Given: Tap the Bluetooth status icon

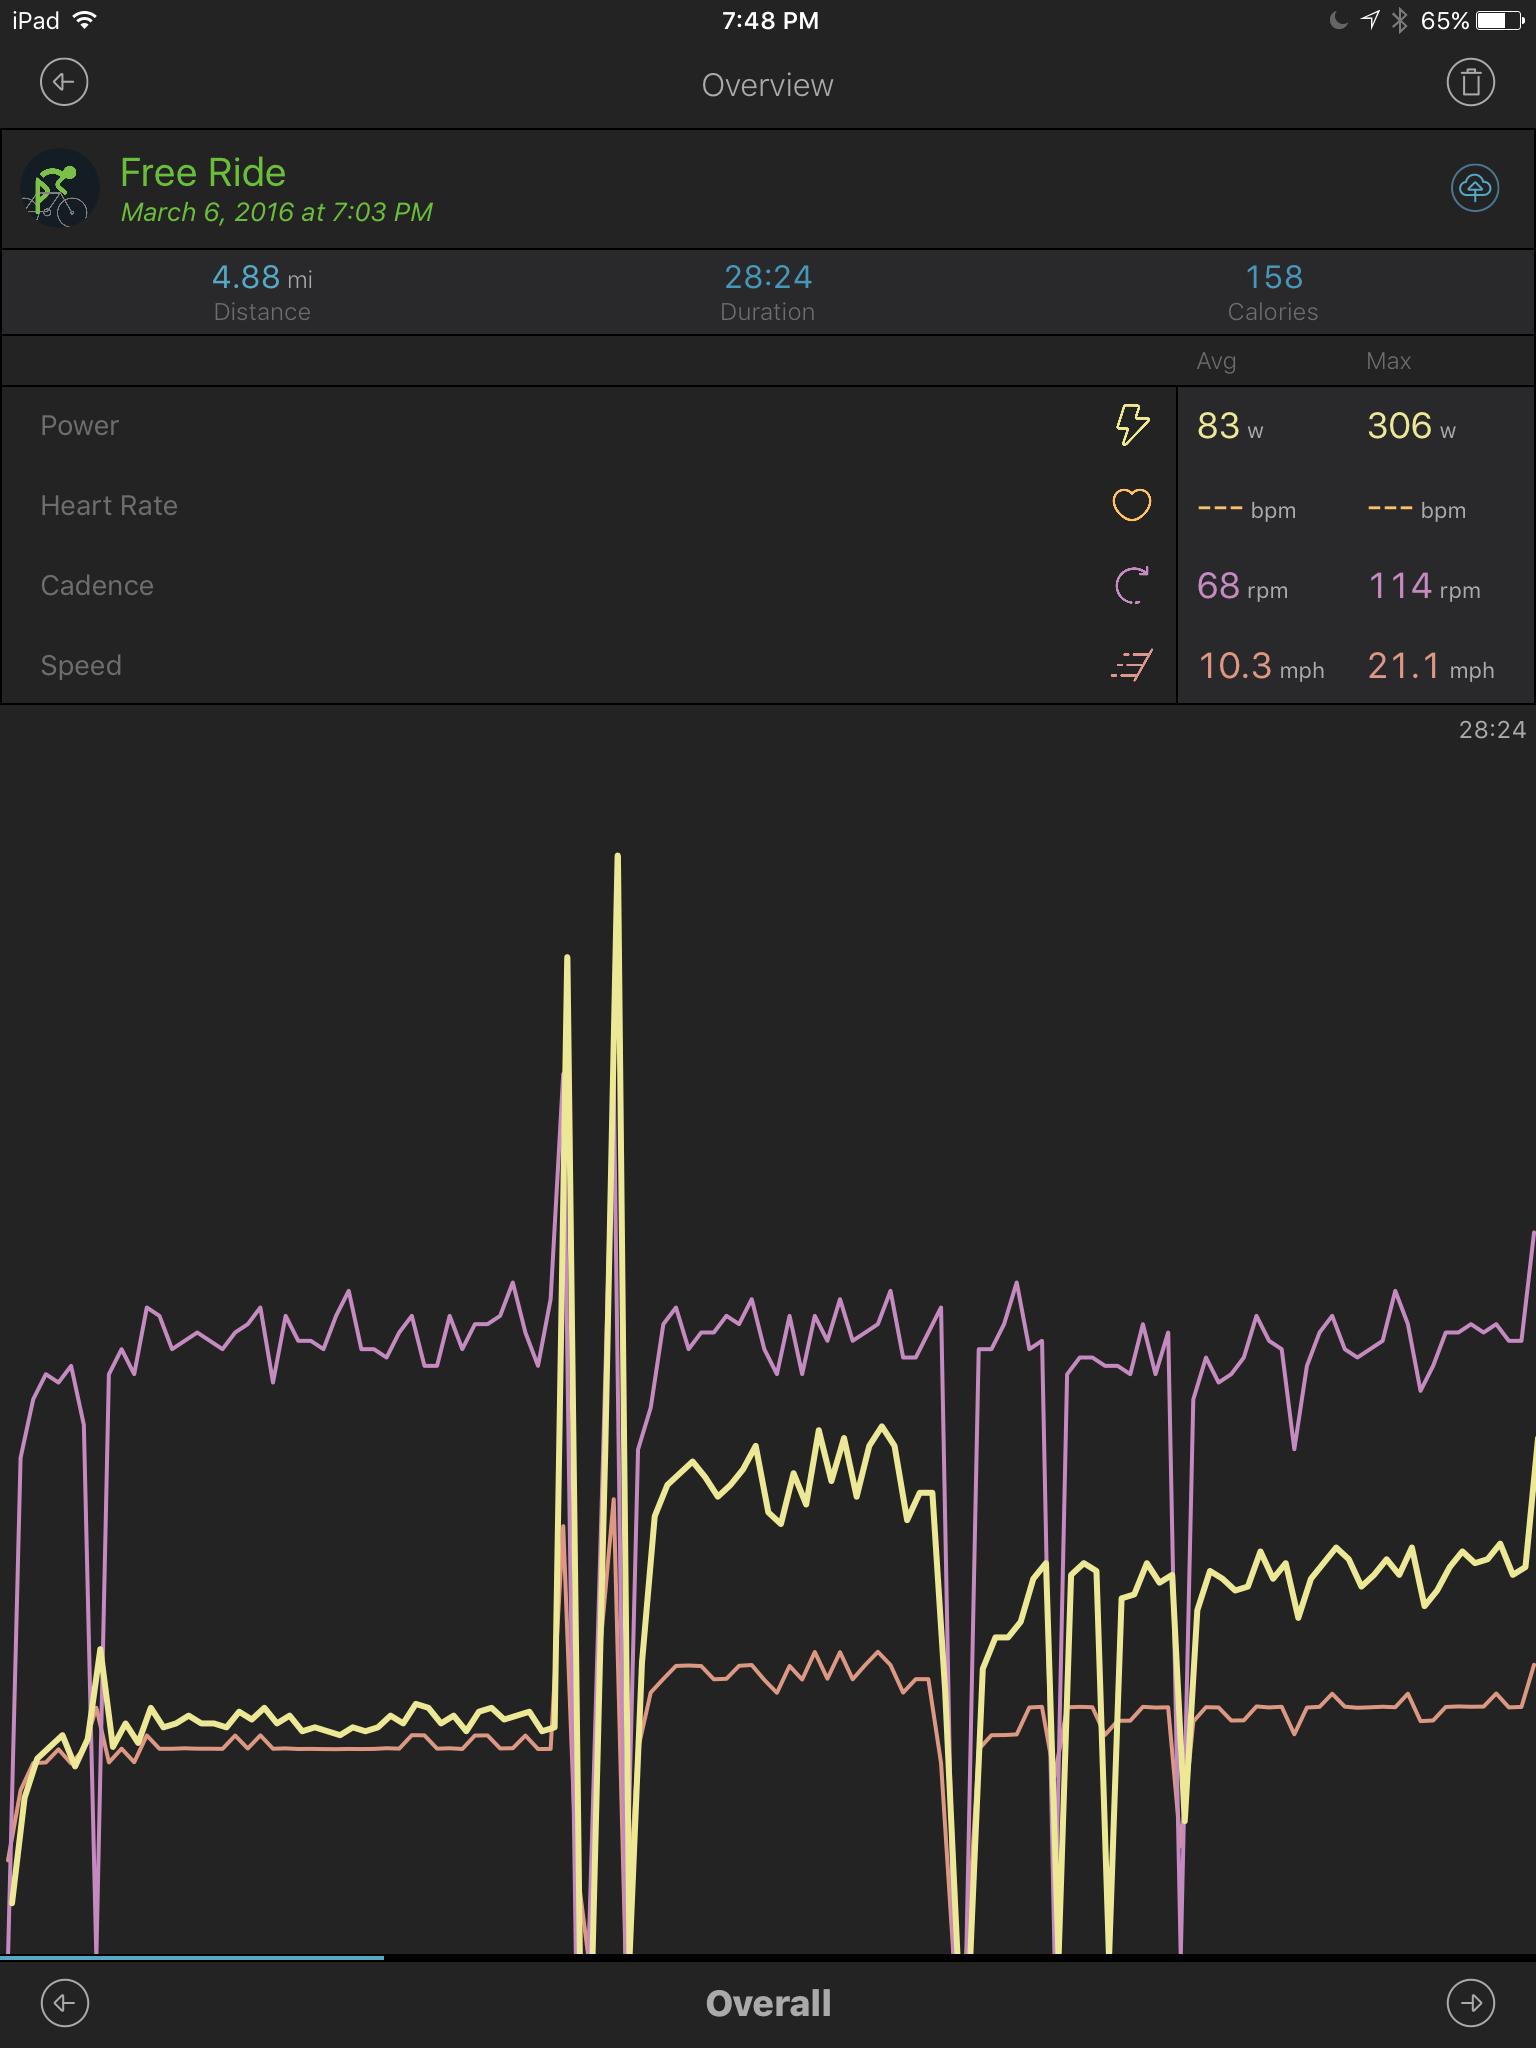Looking at the screenshot, I should [x=1400, y=20].
